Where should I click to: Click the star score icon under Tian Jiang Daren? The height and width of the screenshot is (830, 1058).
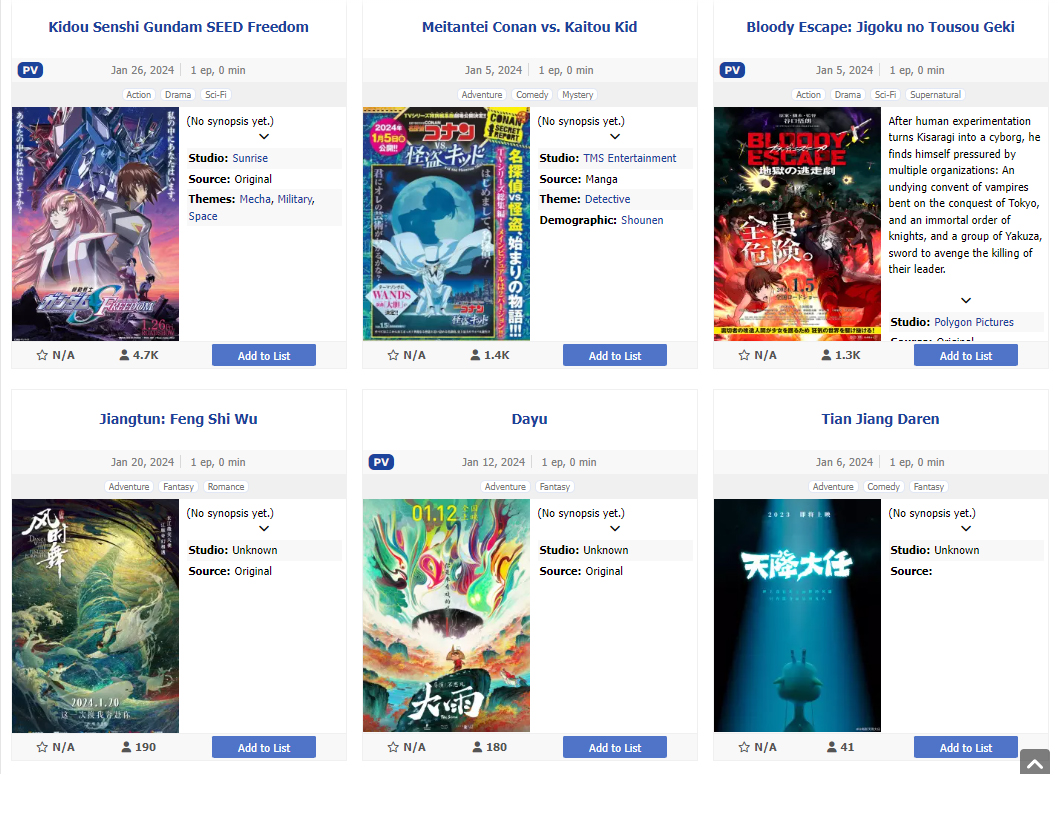coord(744,747)
